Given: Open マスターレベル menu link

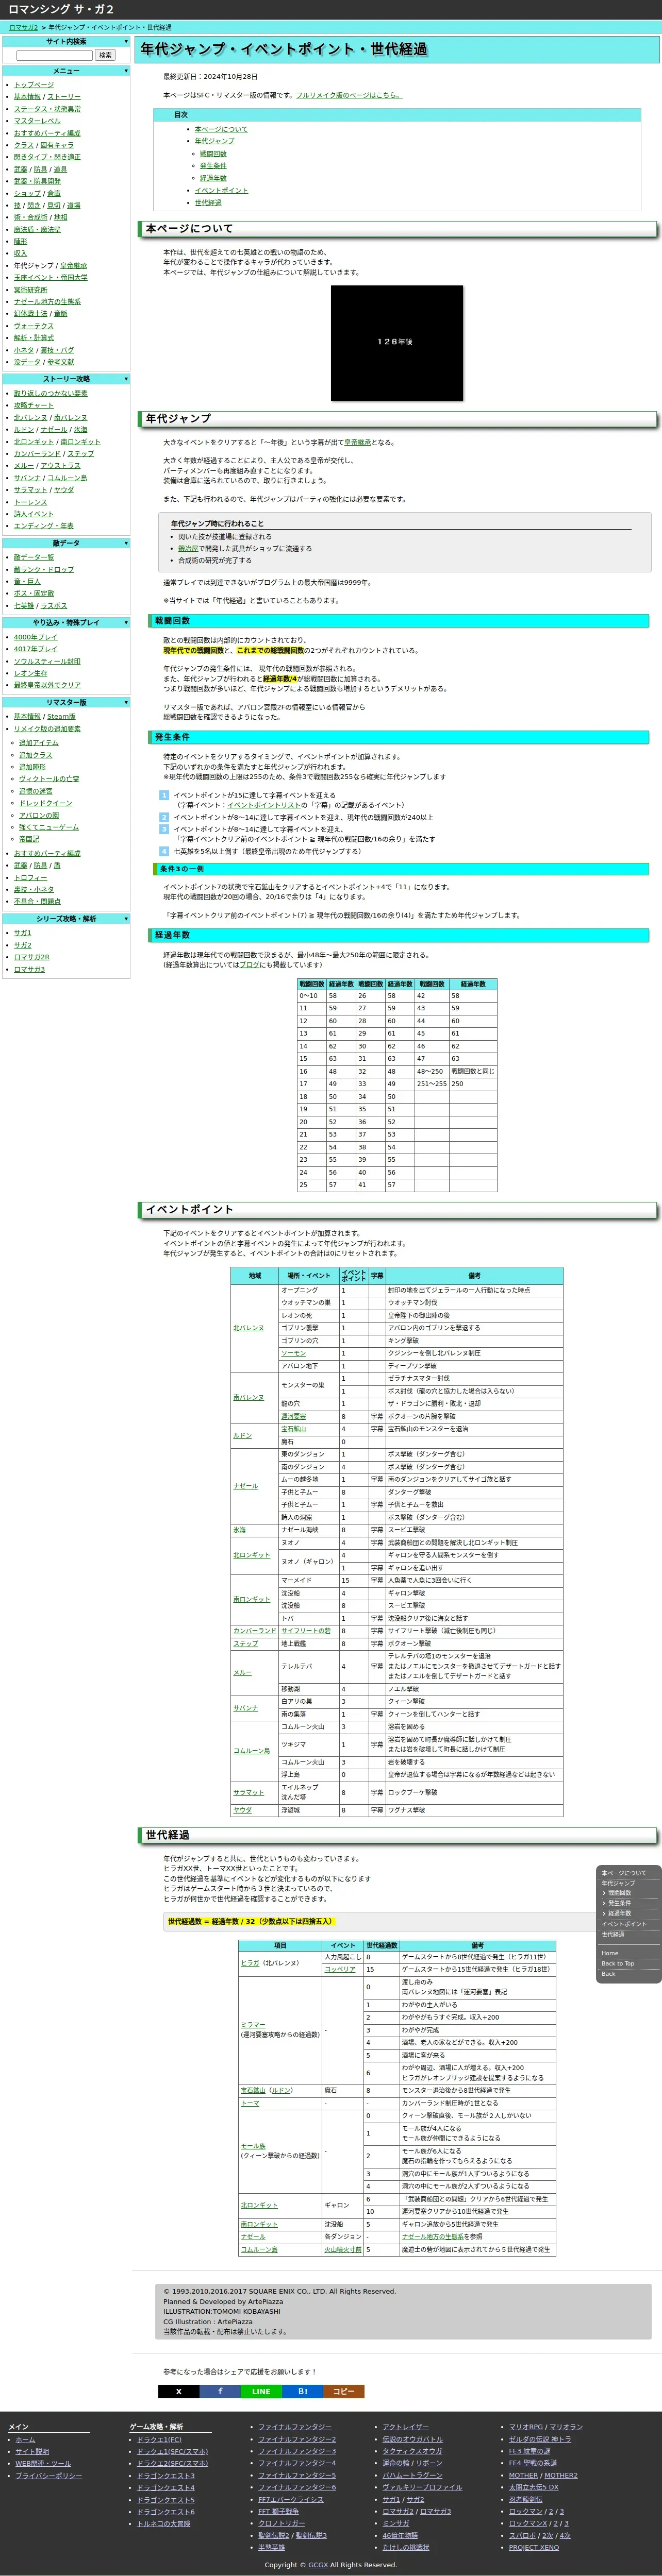Looking at the screenshot, I should pyautogui.click(x=37, y=121).
